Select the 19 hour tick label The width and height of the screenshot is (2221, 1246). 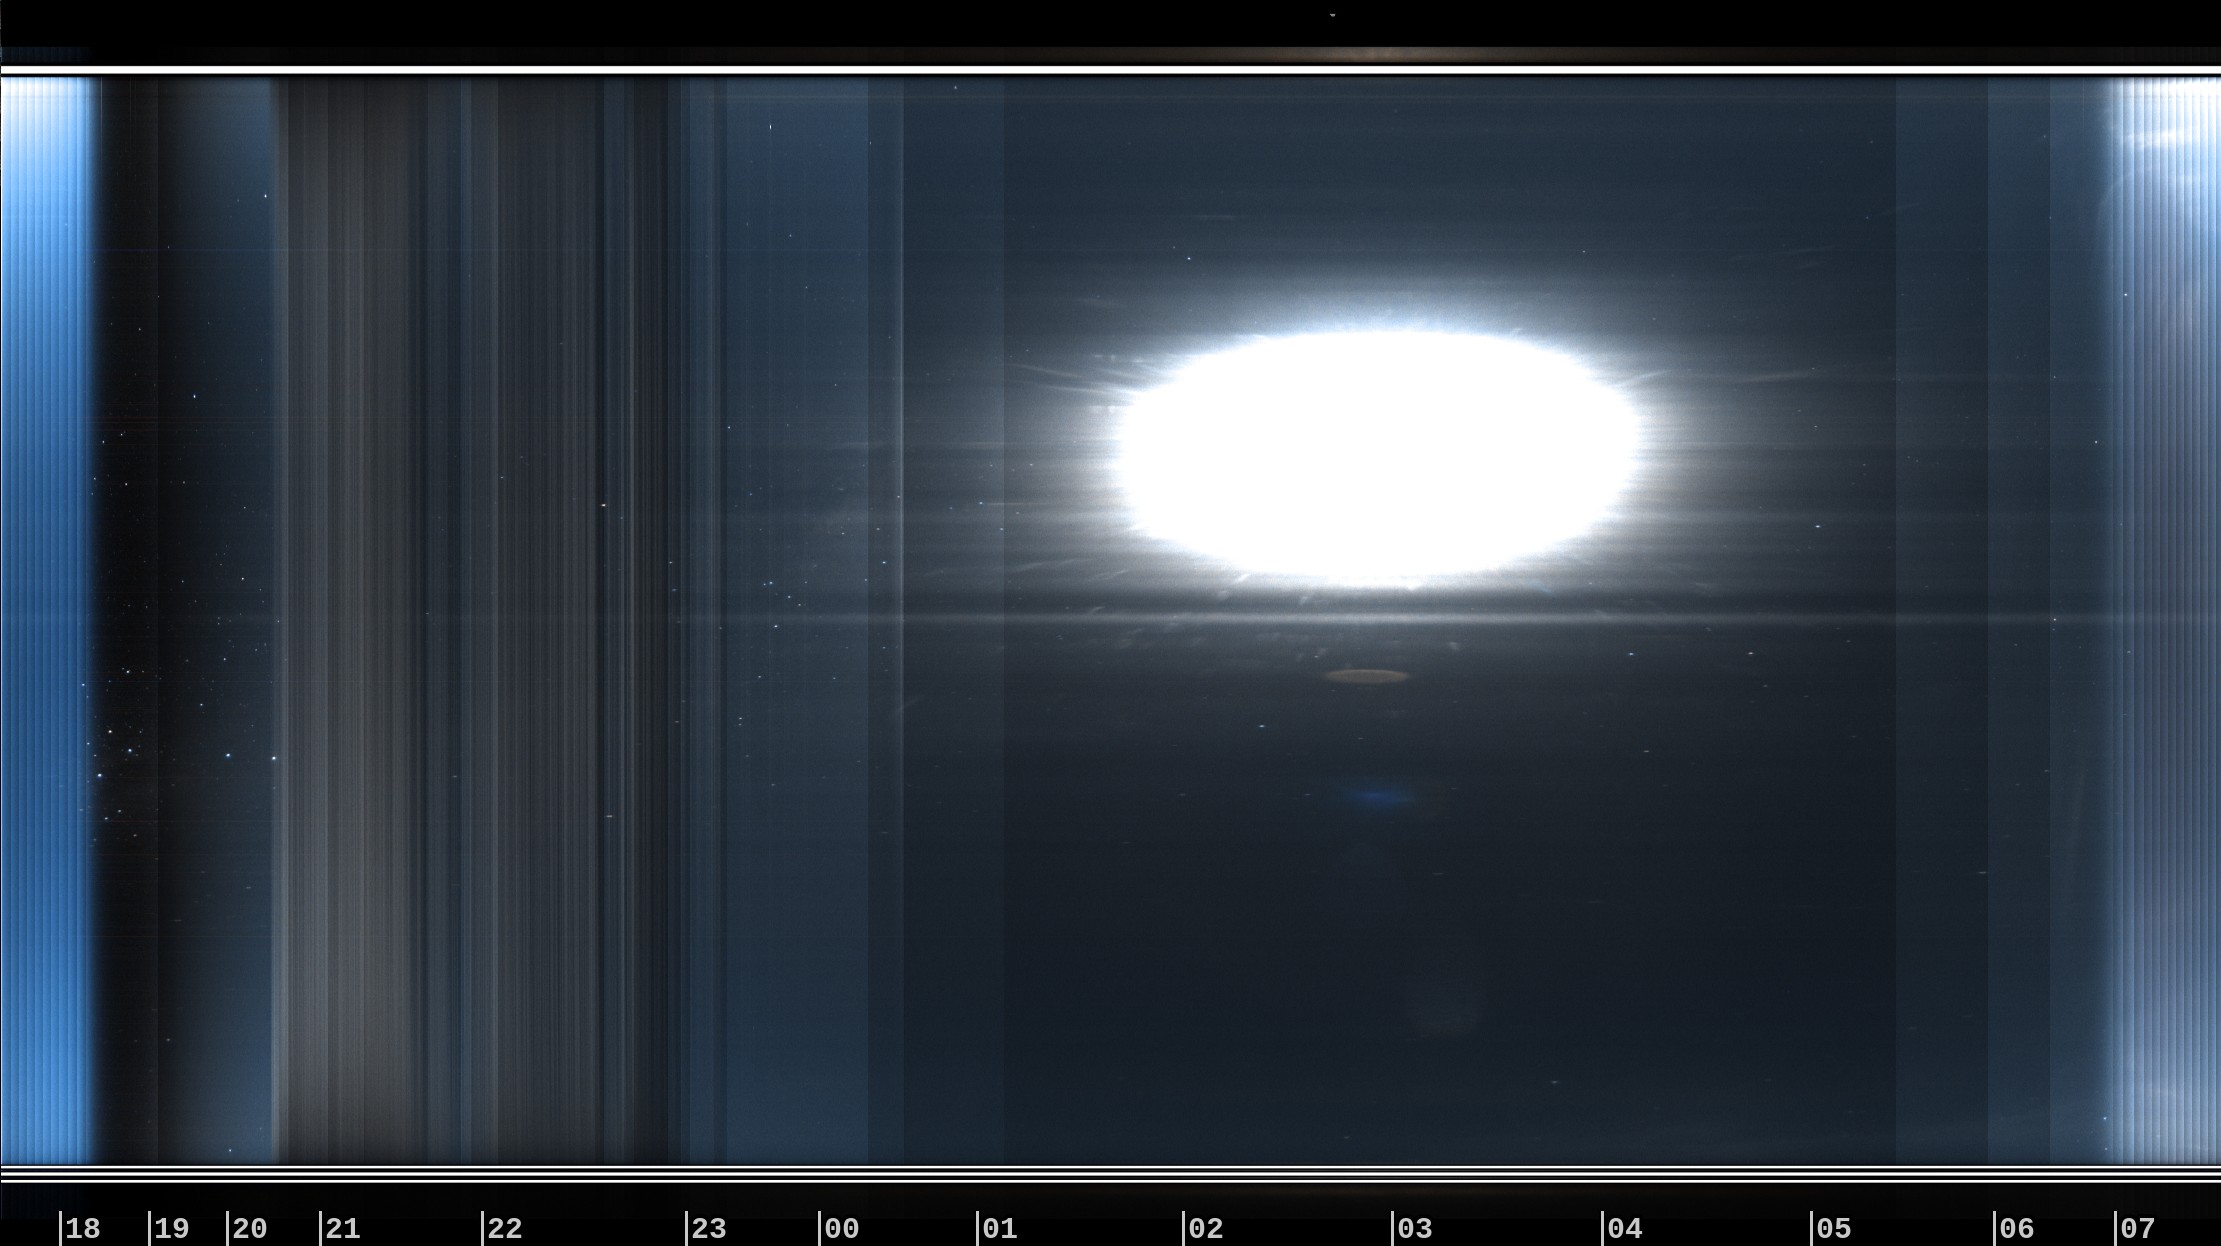[x=172, y=1228]
